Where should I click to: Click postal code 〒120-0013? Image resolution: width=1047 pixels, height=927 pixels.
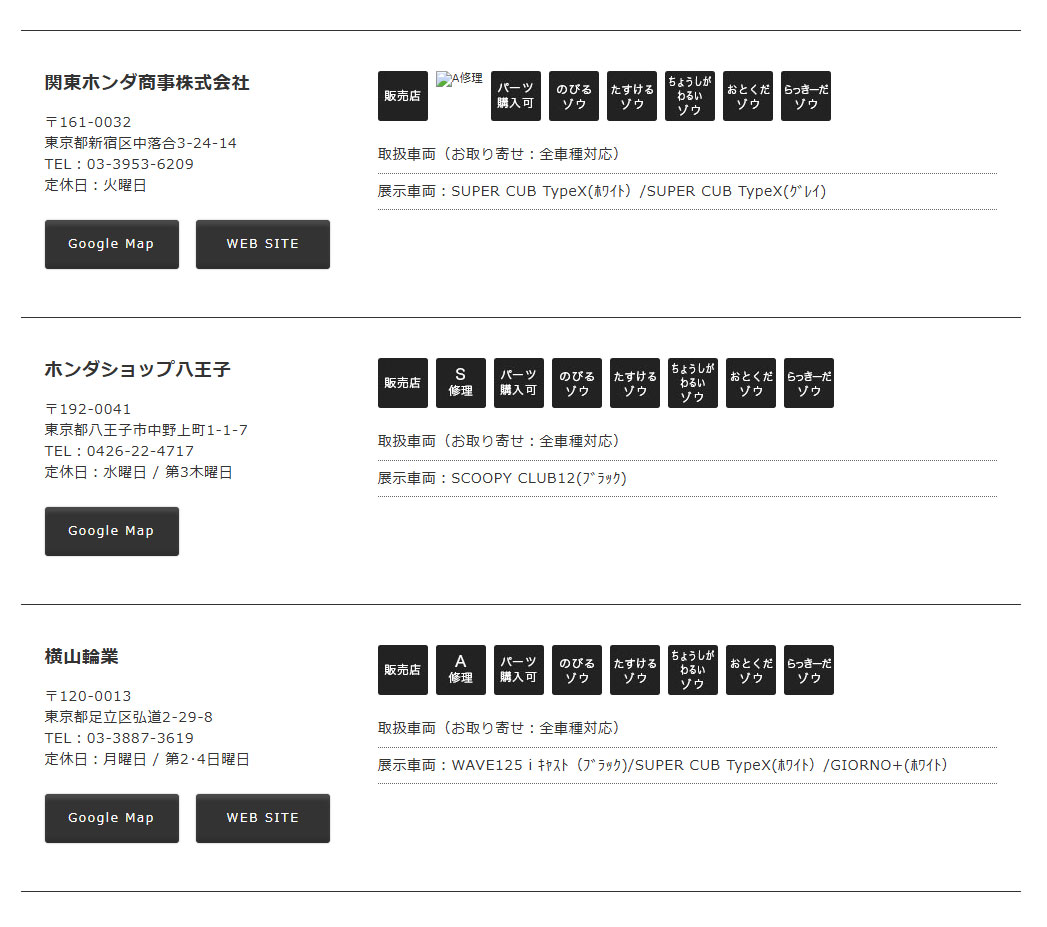point(88,696)
